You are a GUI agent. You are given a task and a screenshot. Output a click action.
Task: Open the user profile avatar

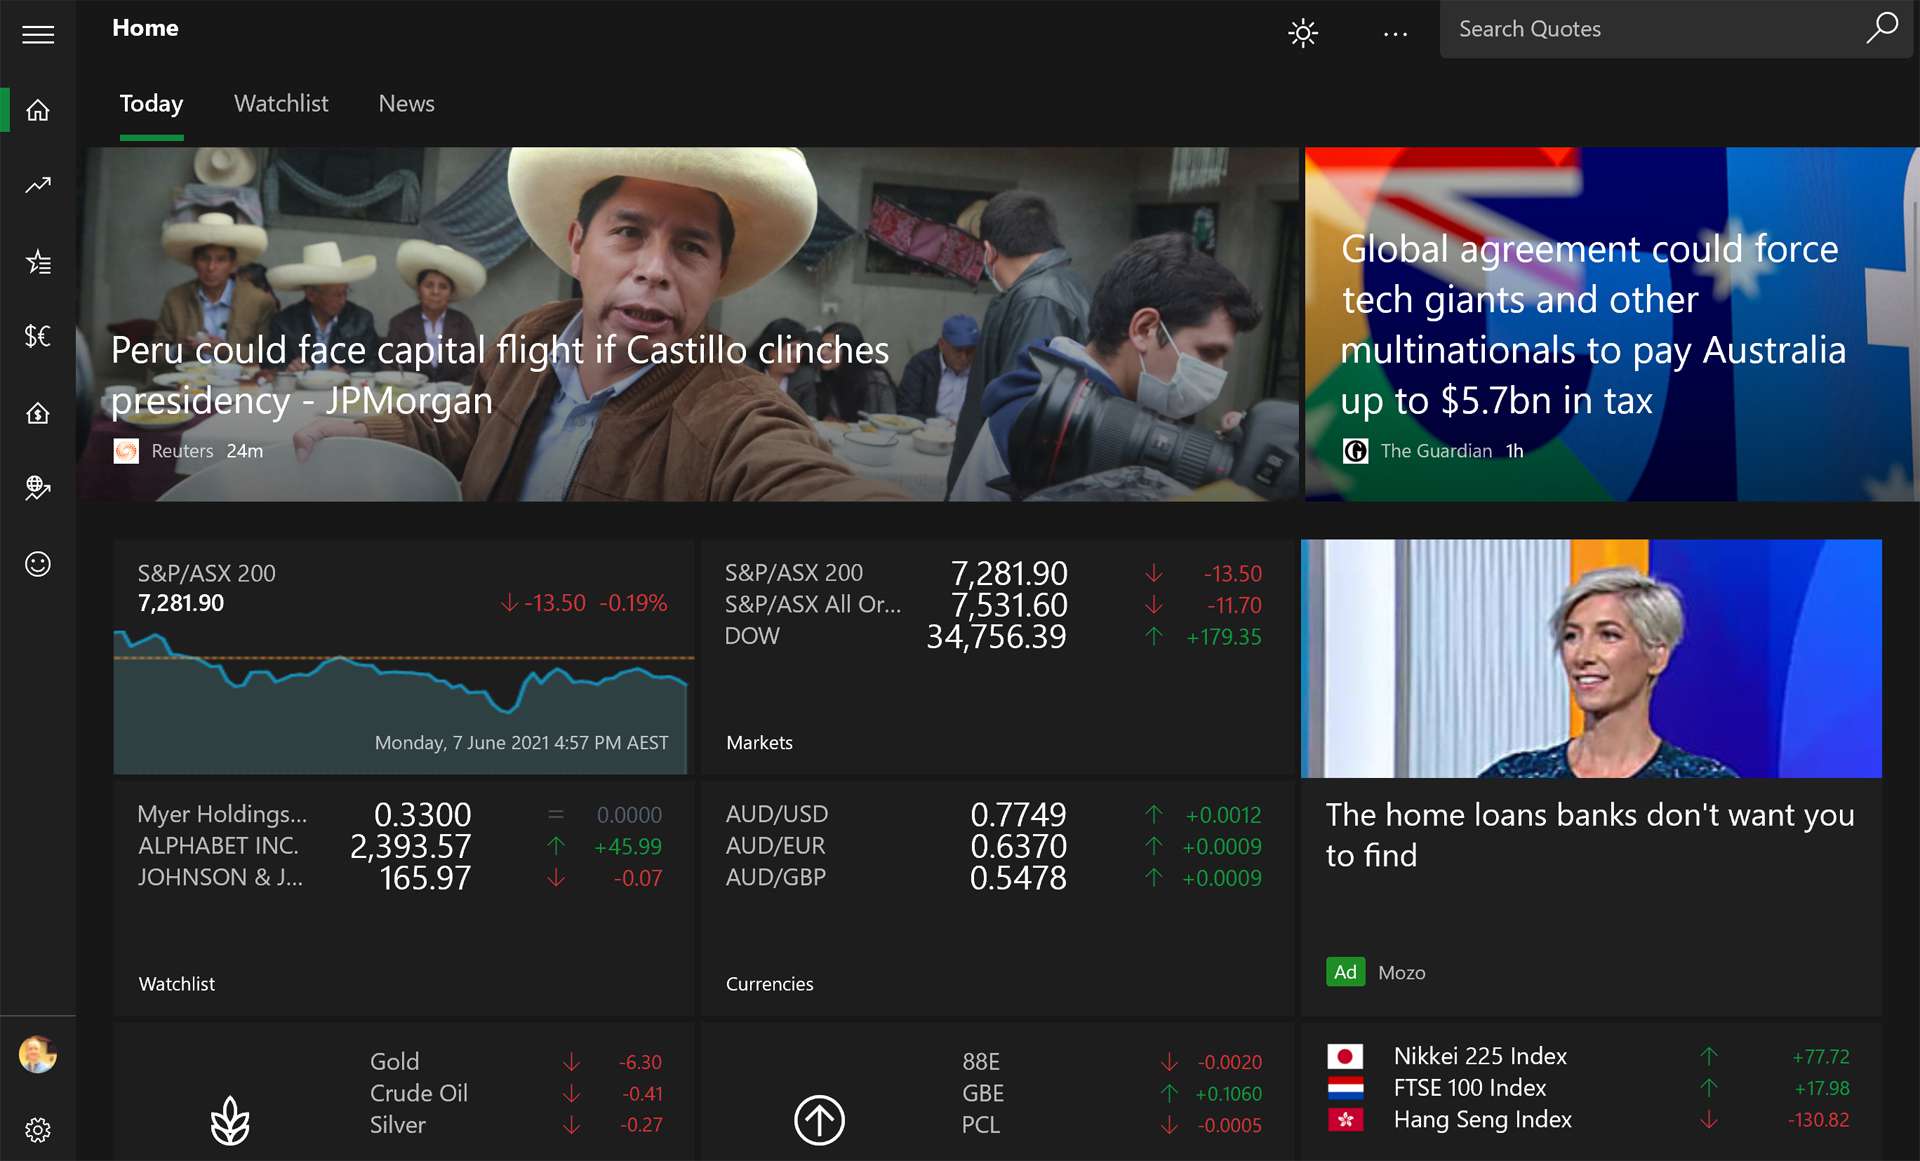pyautogui.click(x=38, y=1054)
